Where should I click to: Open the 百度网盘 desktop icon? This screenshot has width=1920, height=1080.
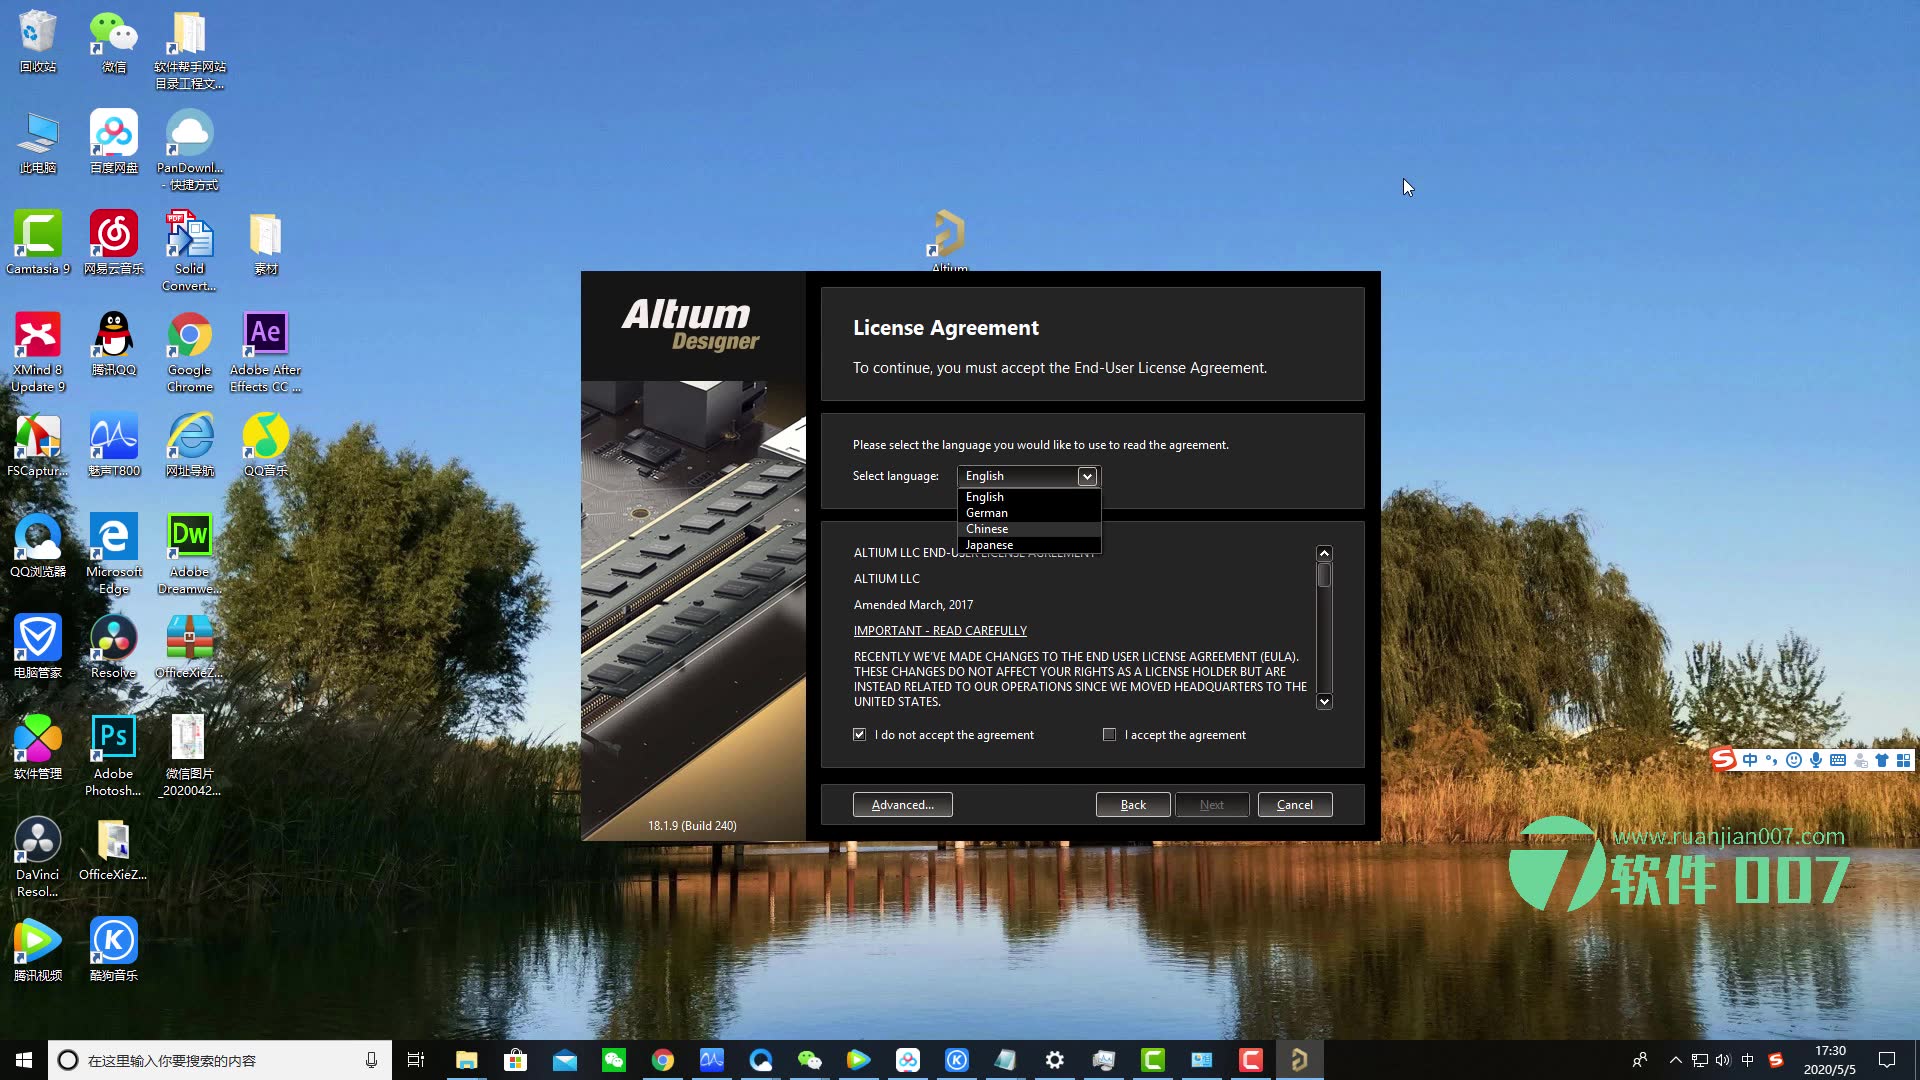[114, 143]
